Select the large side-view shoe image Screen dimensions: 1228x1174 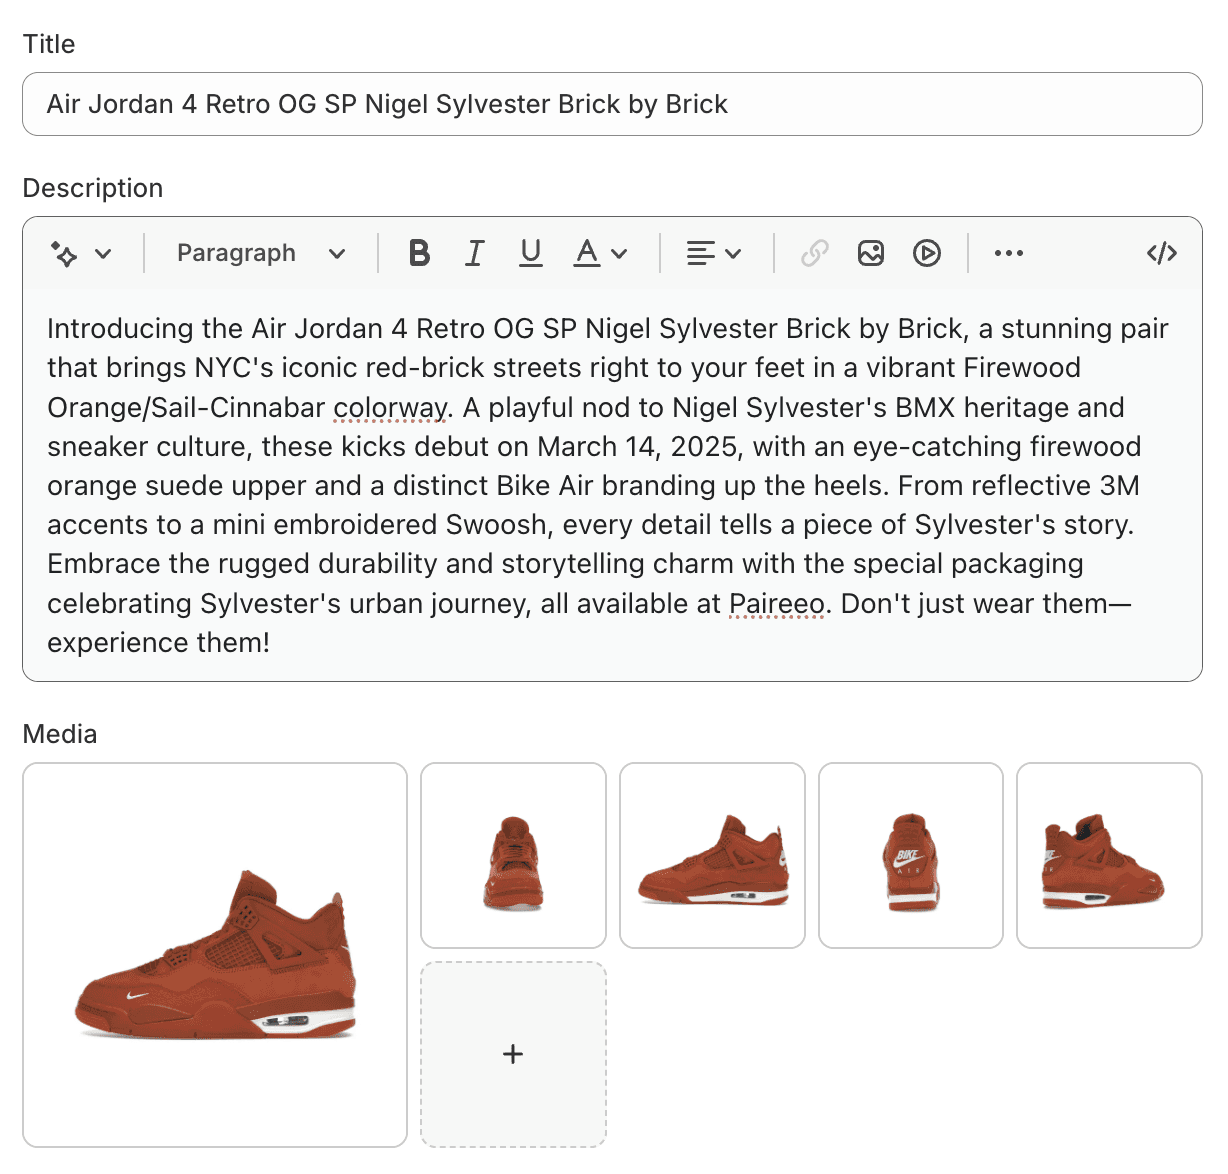[x=215, y=955]
